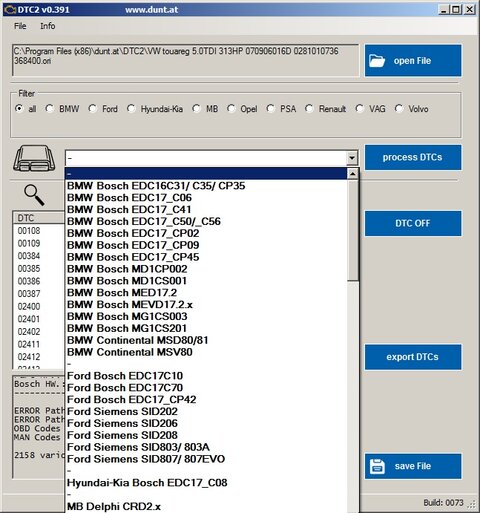Click the DTC OFF button

[x=413, y=223]
